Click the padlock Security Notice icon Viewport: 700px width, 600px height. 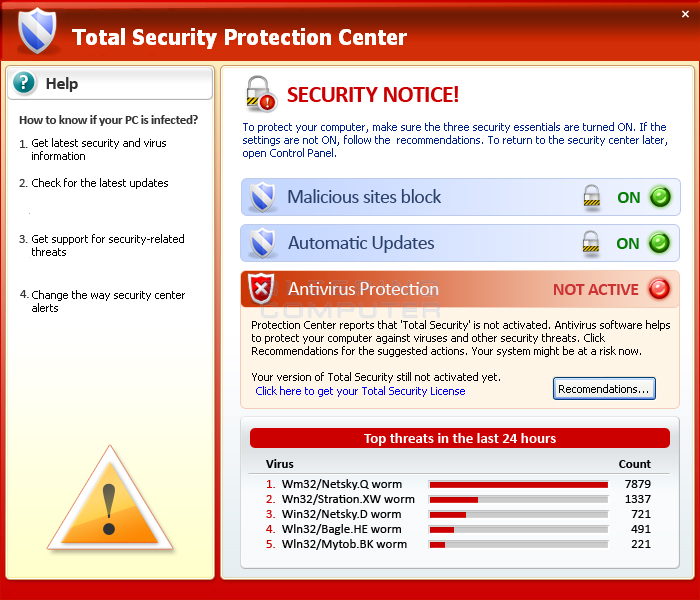[x=261, y=94]
